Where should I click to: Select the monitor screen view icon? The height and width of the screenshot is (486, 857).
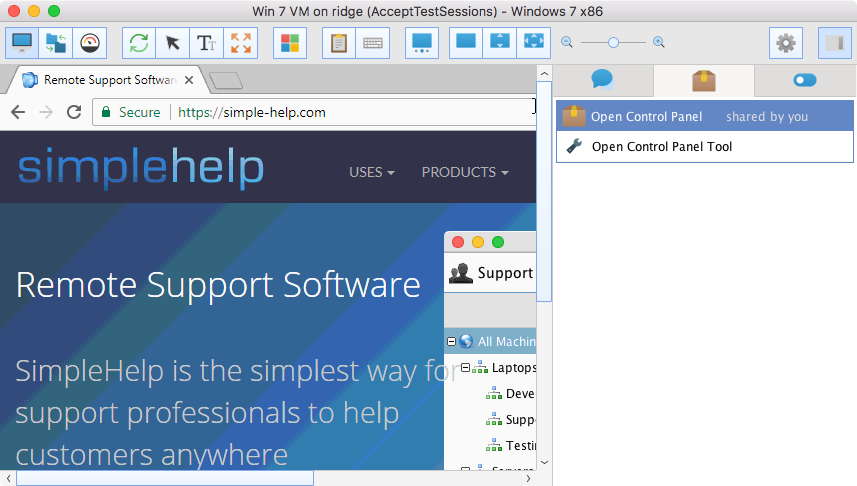click(x=22, y=43)
